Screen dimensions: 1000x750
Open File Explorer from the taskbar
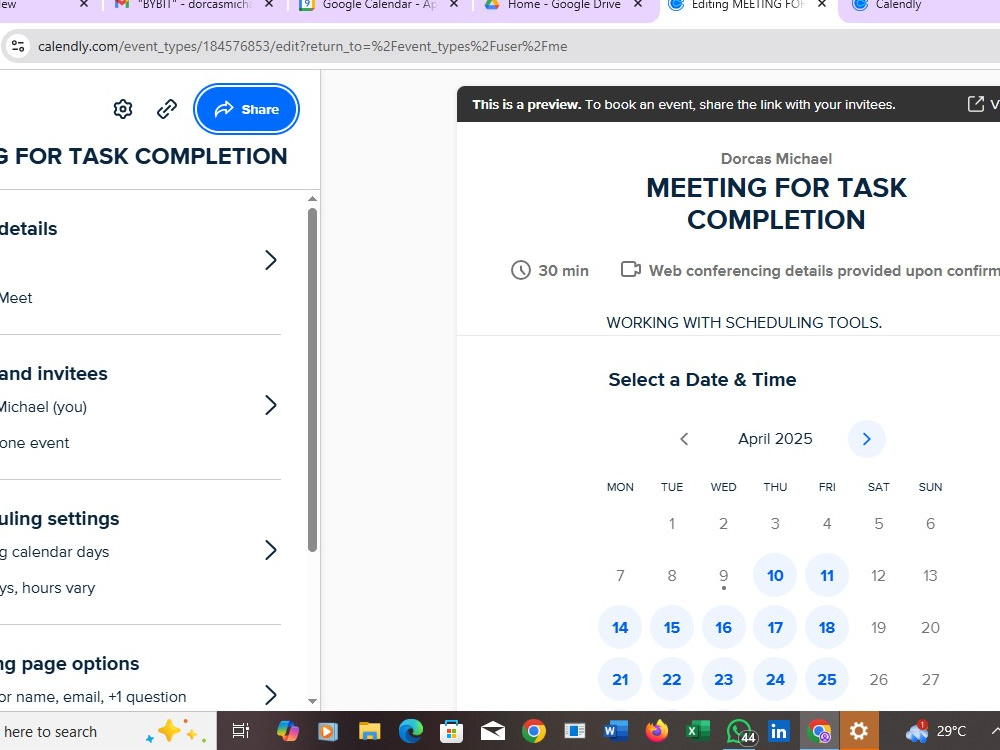click(369, 731)
